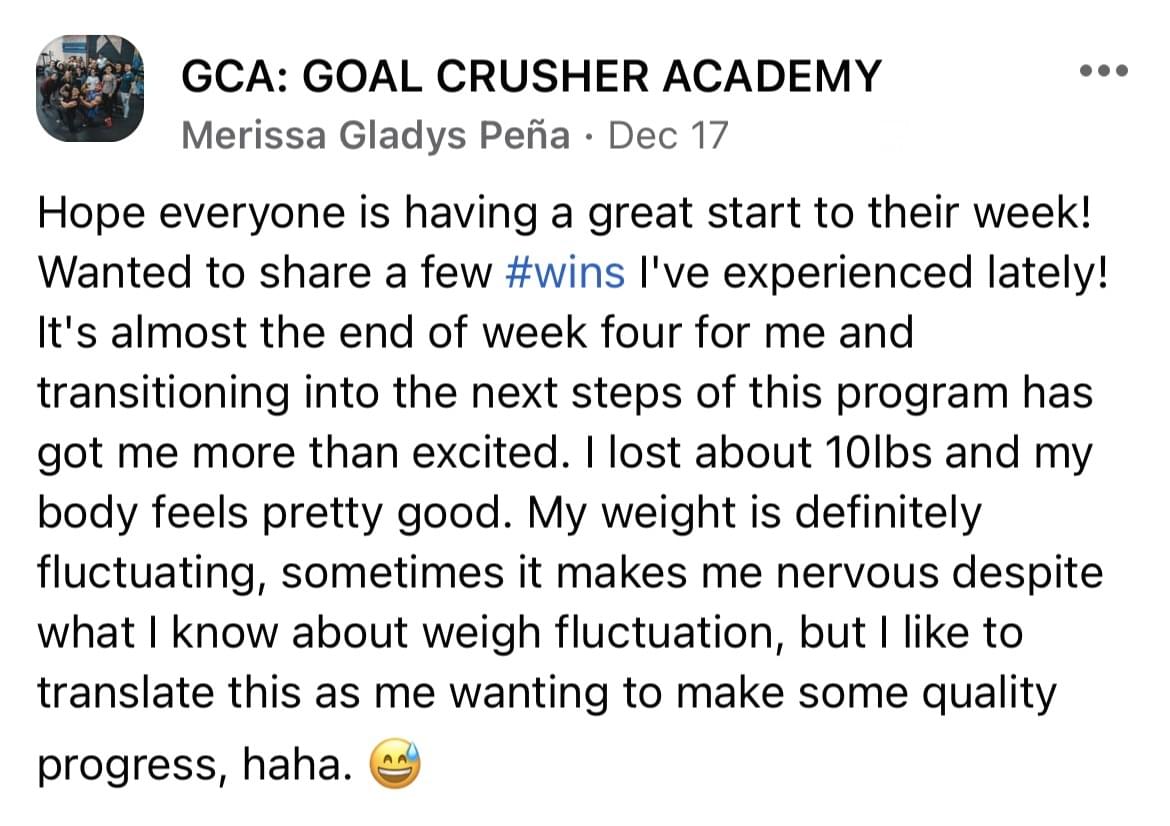The image size is (1170, 826).
Task: Click the words "progress, haha." in the last line
Action: point(195,766)
